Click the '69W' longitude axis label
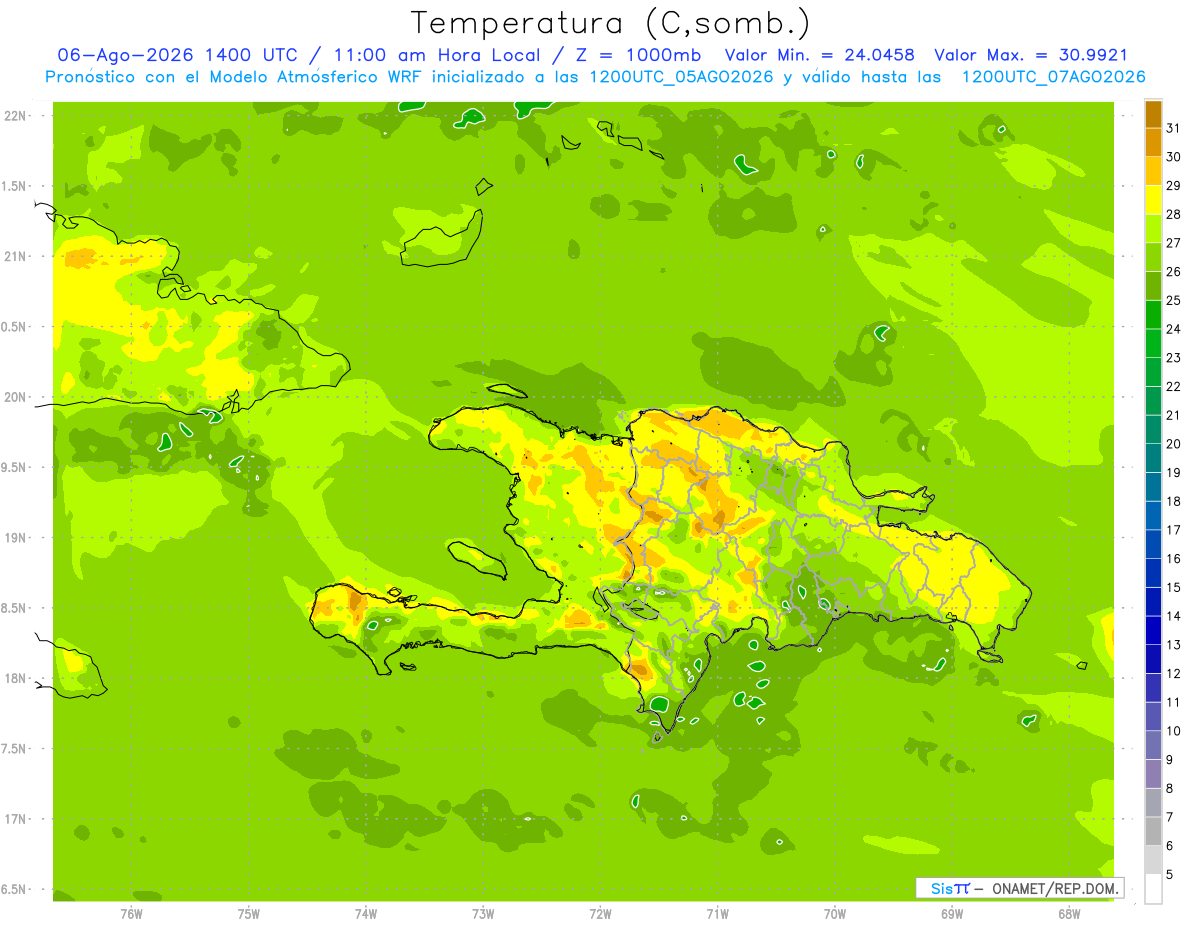The width and height of the screenshot is (1200, 927). [951, 914]
